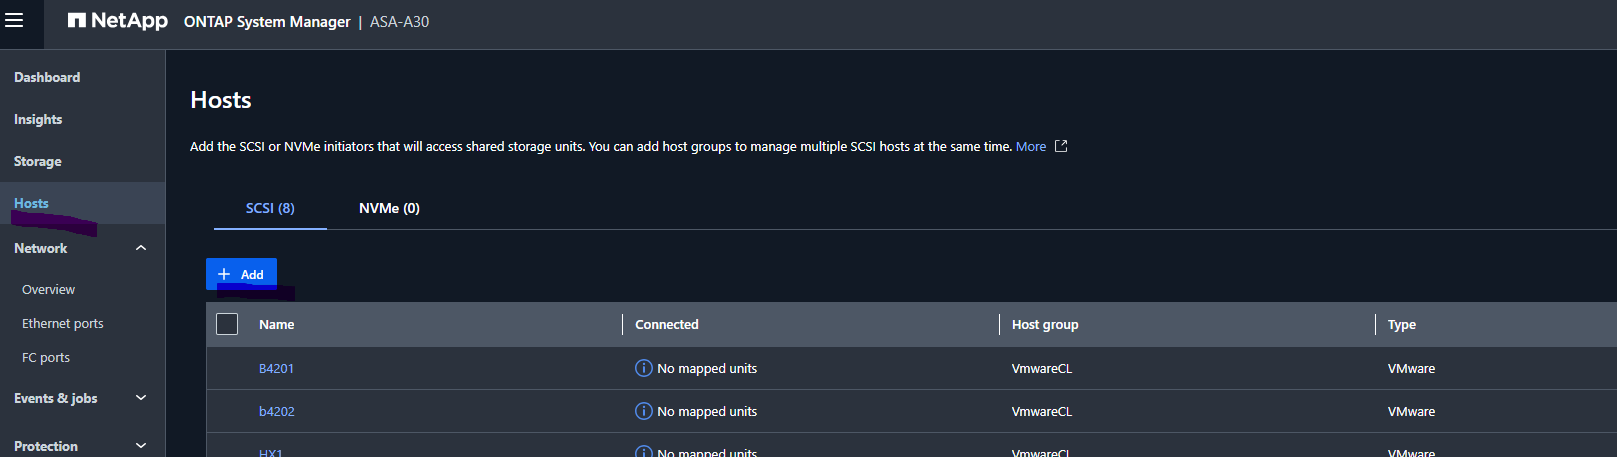Image resolution: width=1617 pixels, height=457 pixels.
Task: Open the Storage sidebar item
Action: (x=38, y=161)
